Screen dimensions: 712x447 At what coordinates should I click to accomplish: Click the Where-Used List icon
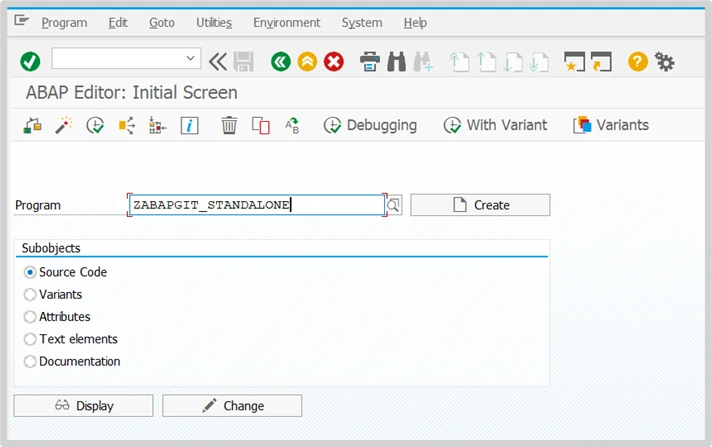127,125
